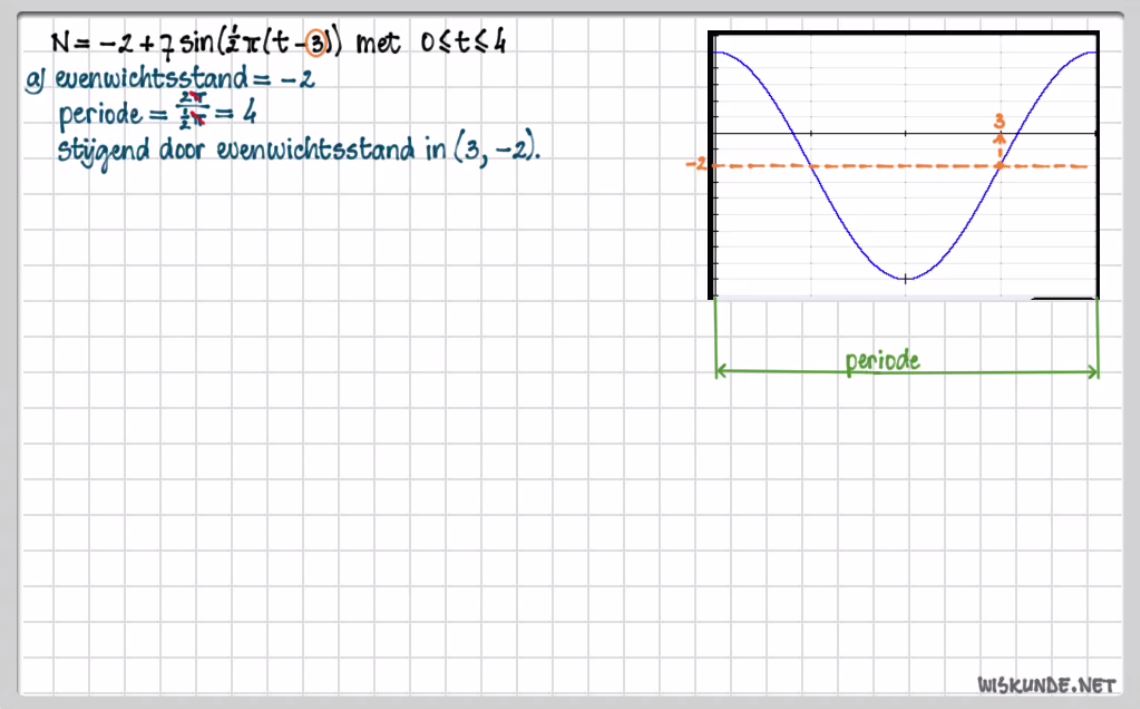The width and height of the screenshot is (1140, 709).
Task: Click the 'periode = ... = 4' line
Action: point(157,113)
